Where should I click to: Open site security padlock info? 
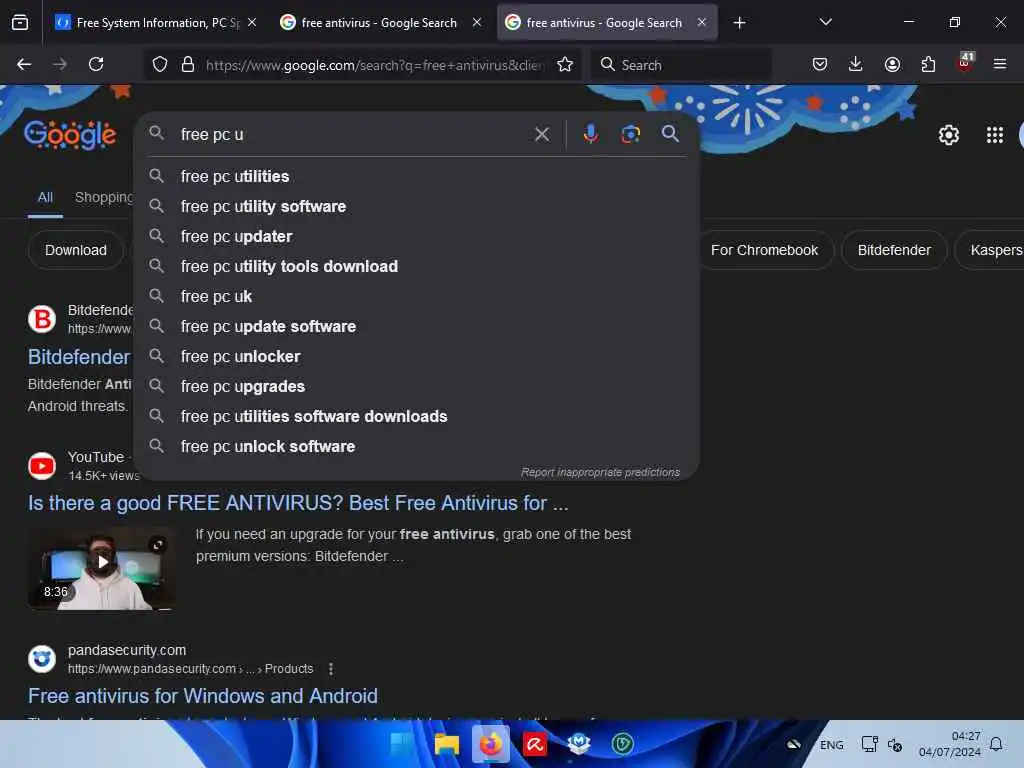tap(188, 64)
